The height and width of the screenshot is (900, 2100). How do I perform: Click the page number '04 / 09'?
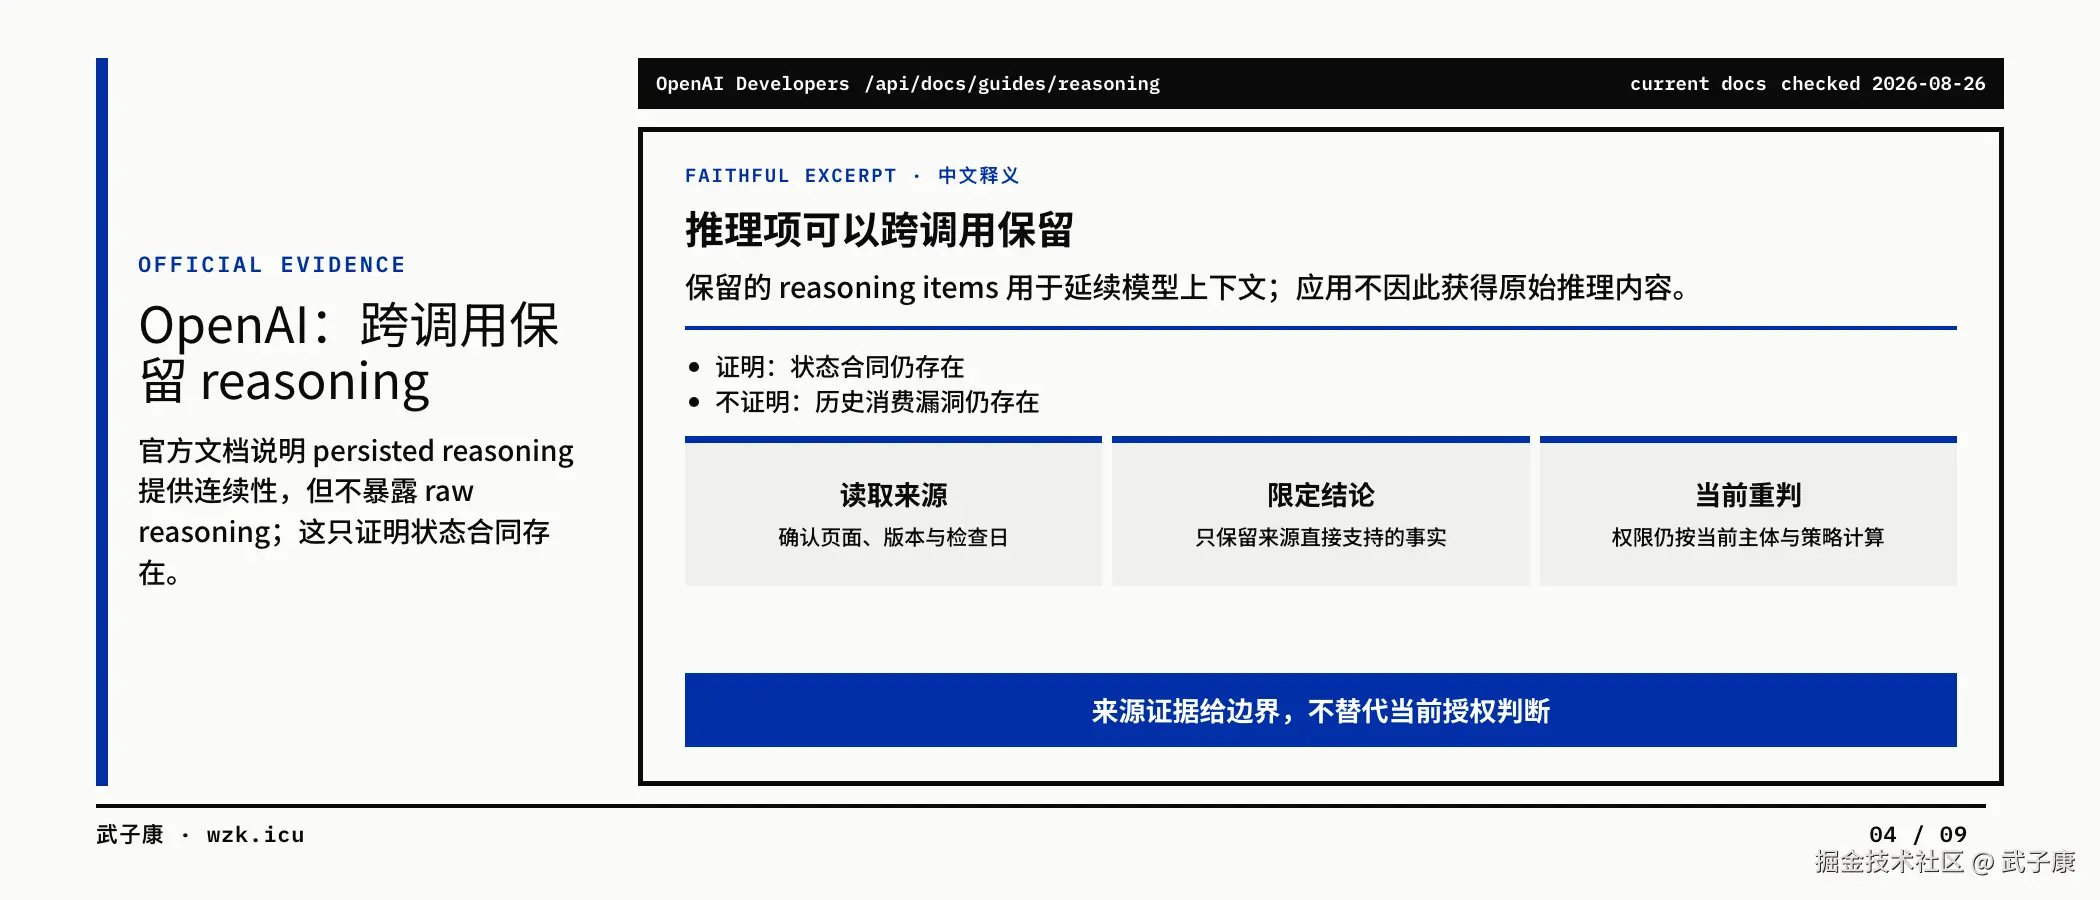pyautogui.click(x=1918, y=835)
